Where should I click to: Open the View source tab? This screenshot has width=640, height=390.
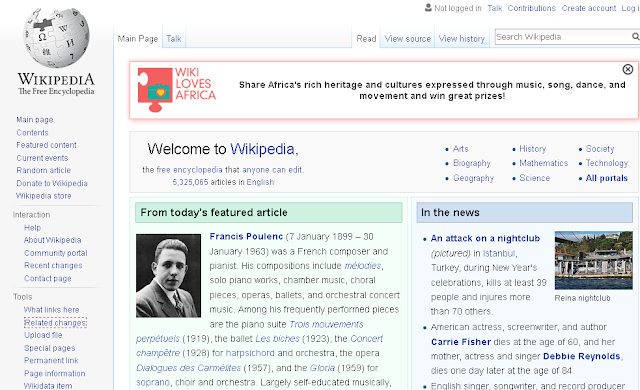tap(407, 39)
